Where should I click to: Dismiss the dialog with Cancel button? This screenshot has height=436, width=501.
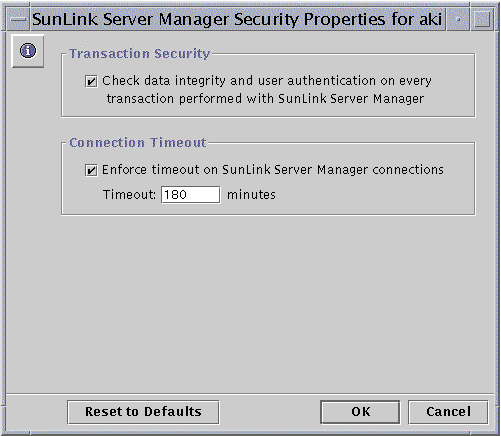point(448,412)
